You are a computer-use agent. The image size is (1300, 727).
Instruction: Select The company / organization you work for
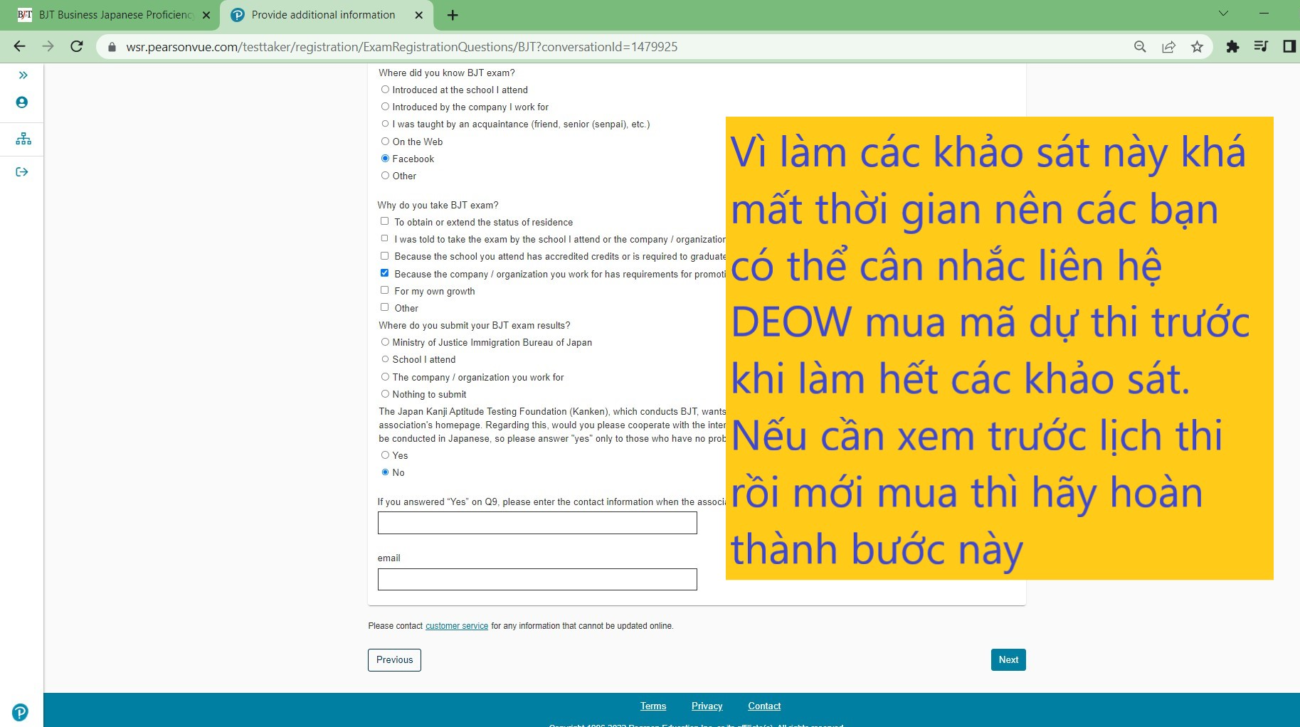pos(385,377)
